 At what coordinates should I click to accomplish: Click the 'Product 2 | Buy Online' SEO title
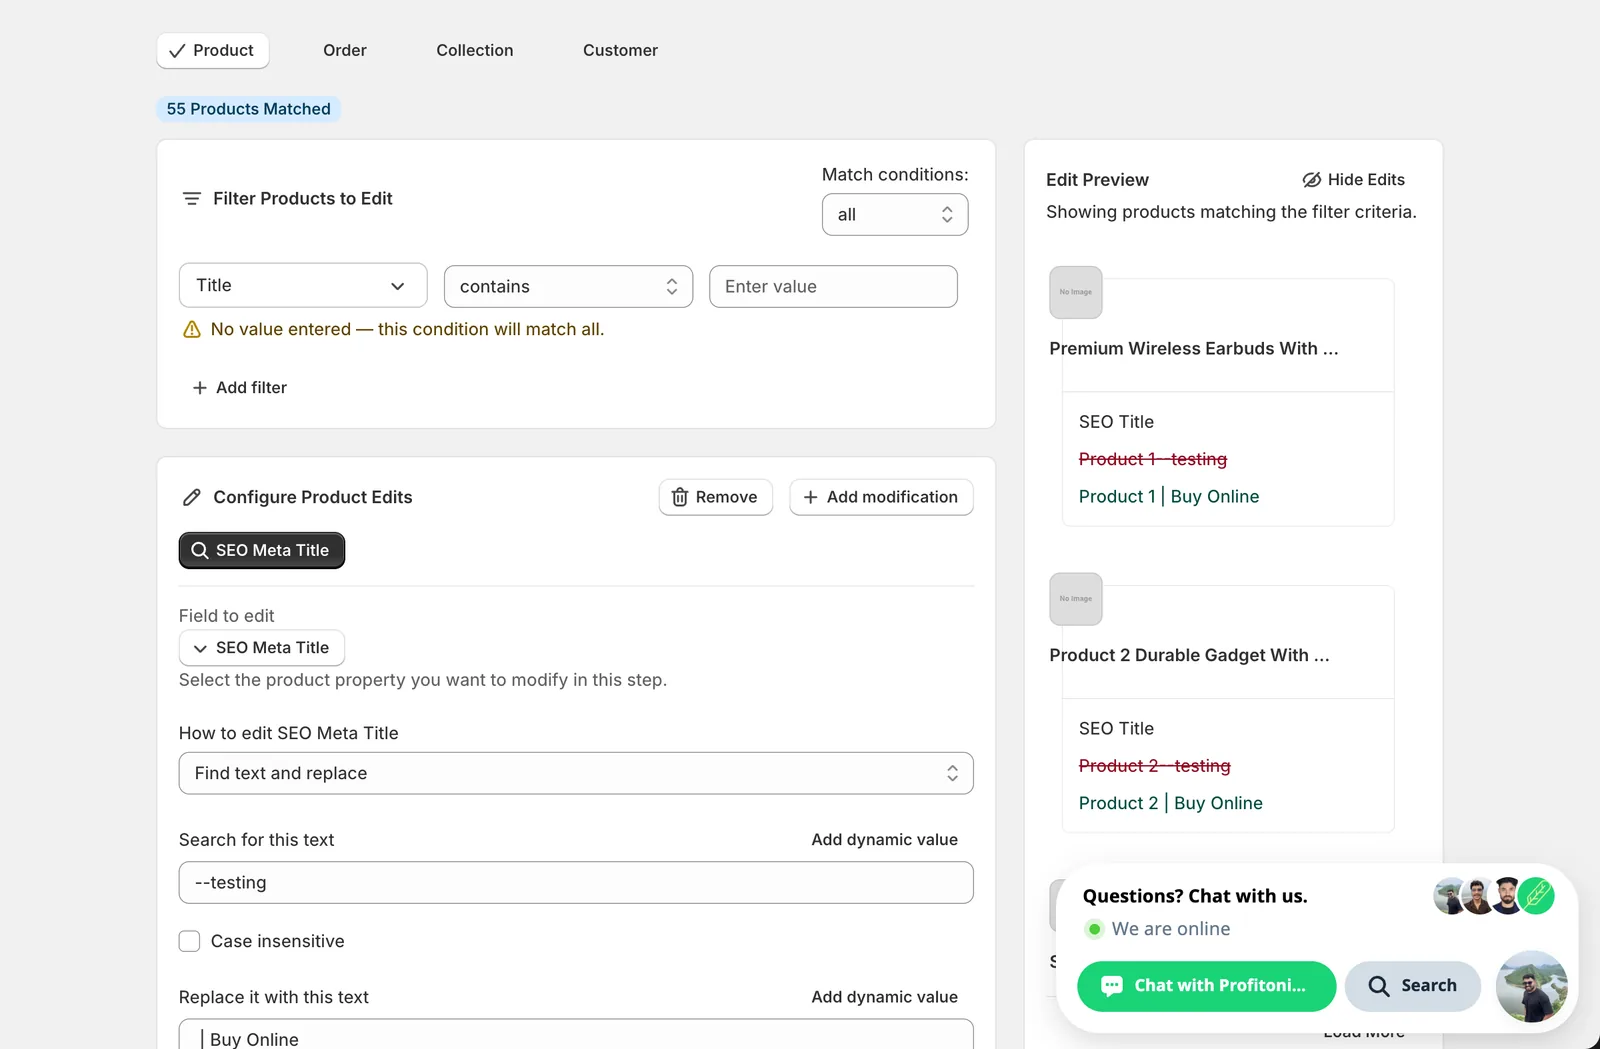click(x=1171, y=804)
